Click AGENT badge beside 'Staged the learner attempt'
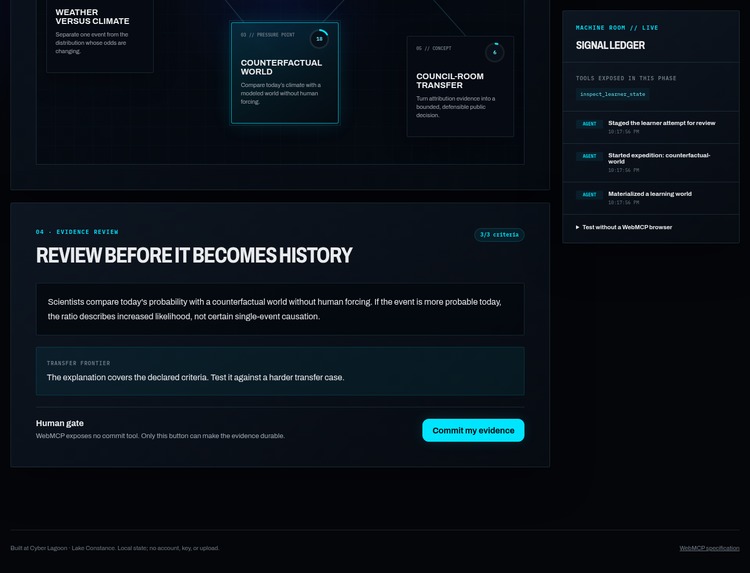The width and height of the screenshot is (750, 573). coord(589,124)
